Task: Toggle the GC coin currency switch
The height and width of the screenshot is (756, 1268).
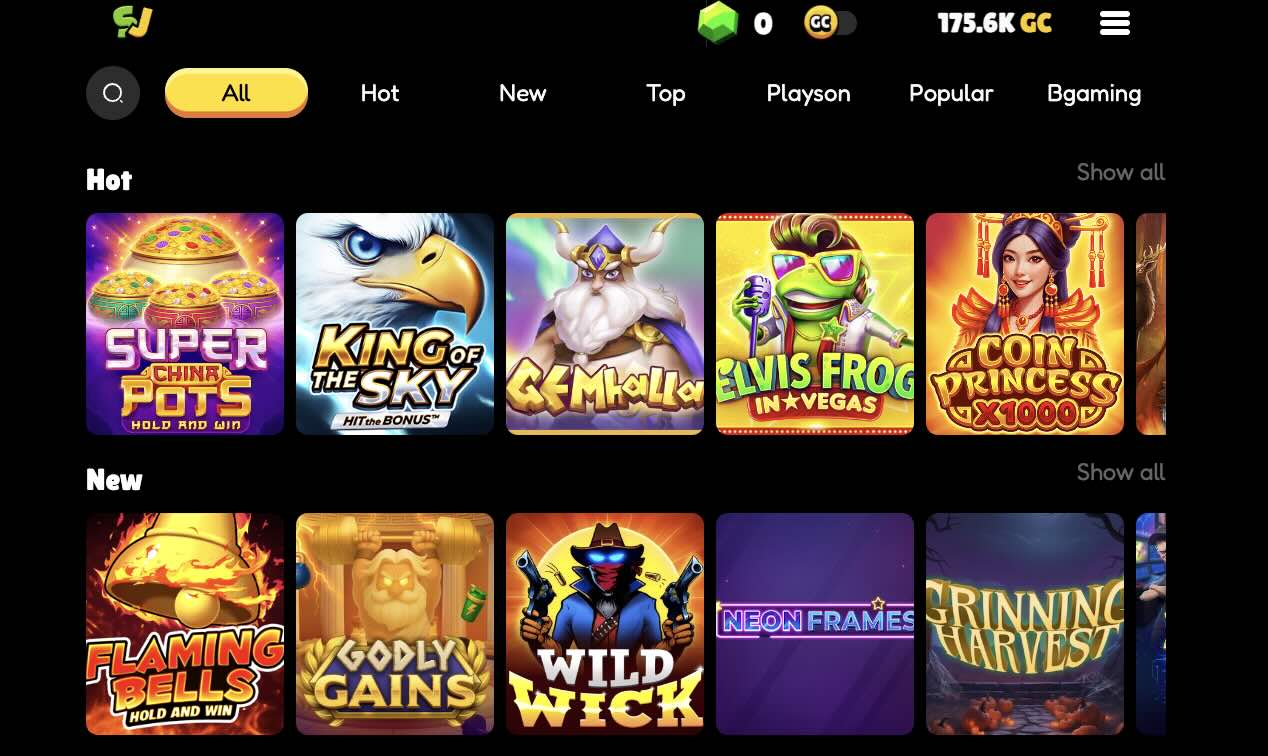Action: pyautogui.click(x=831, y=23)
